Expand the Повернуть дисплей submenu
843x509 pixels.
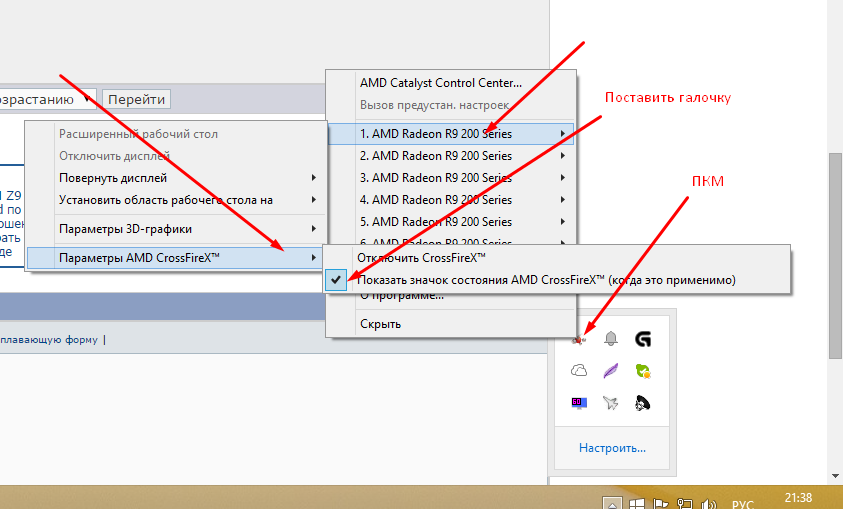tap(176, 178)
